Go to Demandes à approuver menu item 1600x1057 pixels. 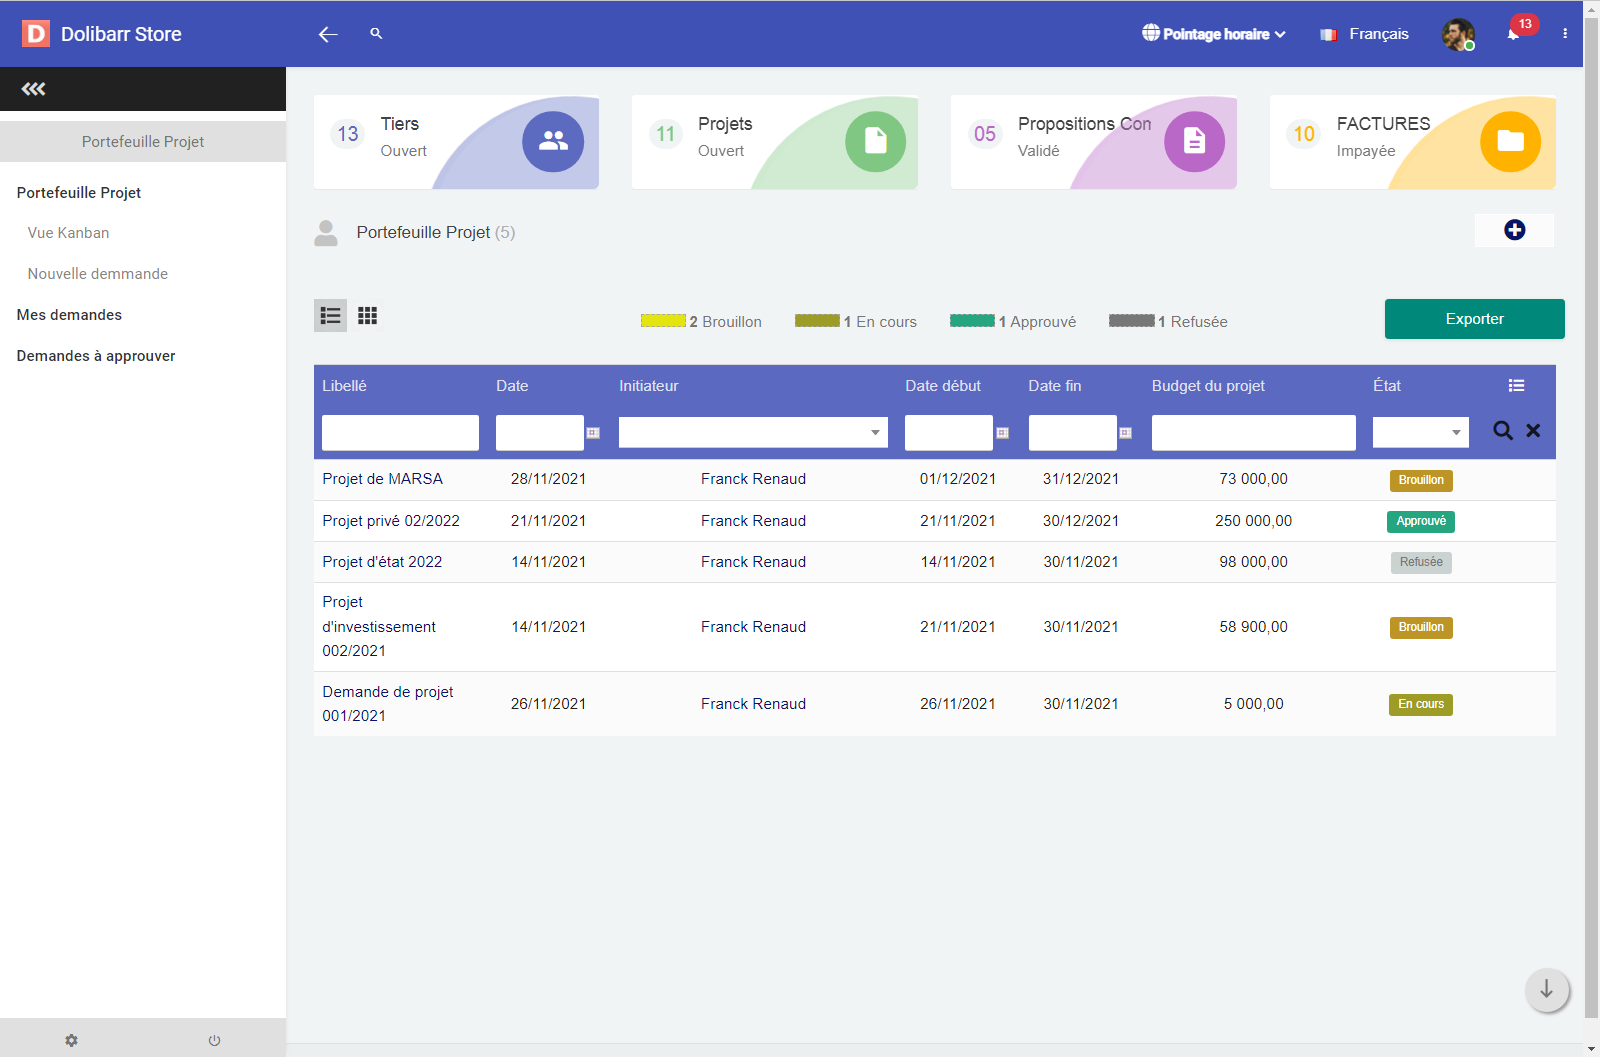[96, 356]
